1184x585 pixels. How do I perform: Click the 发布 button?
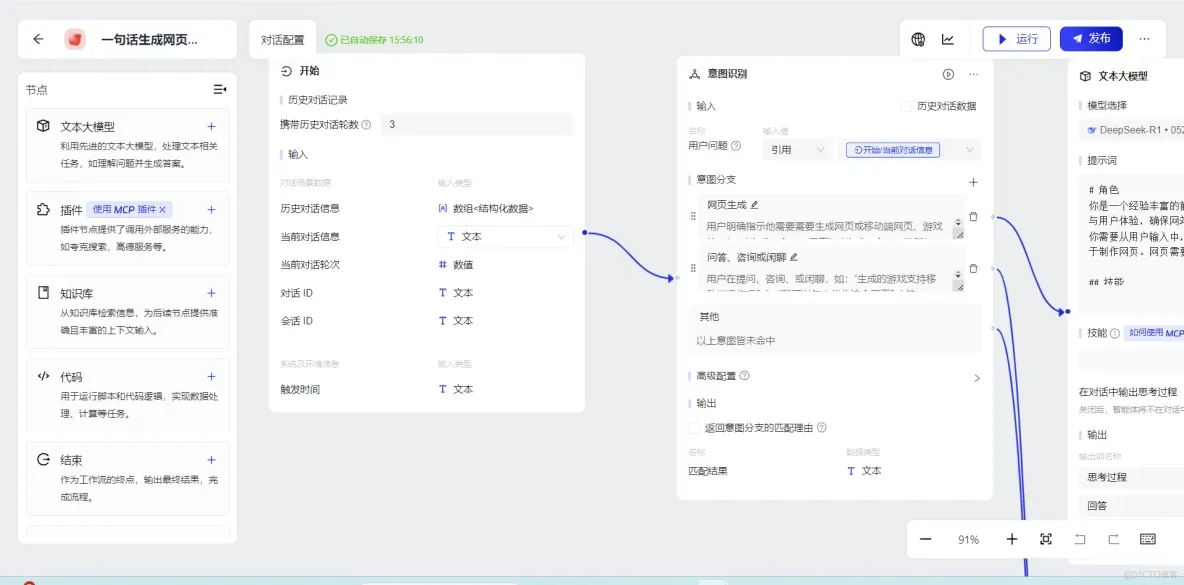[x=1091, y=39]
